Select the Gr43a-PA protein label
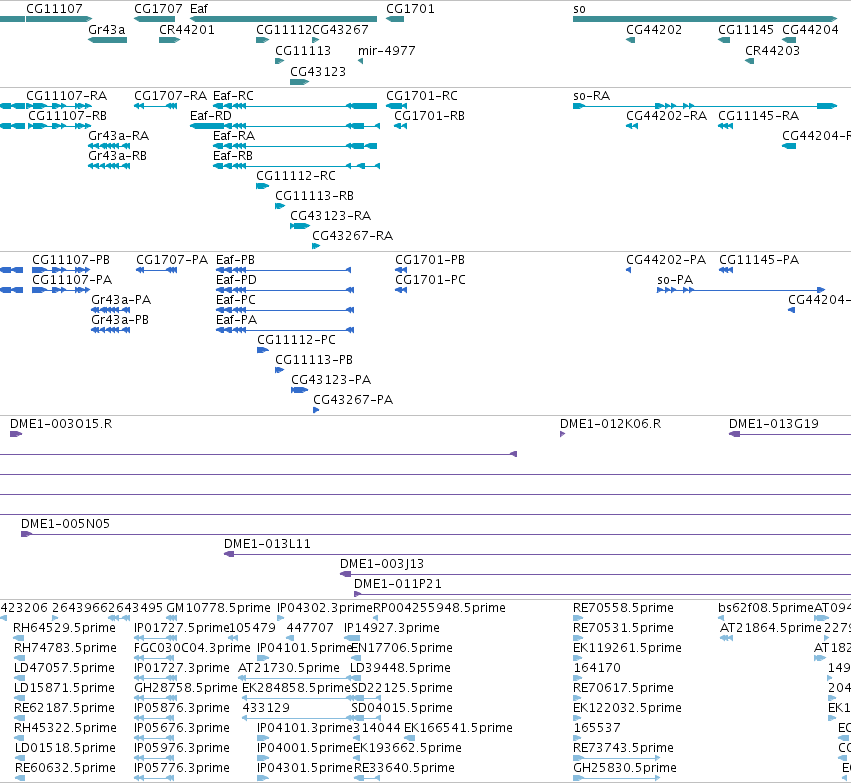Image resolution: width=851 pixels, height=783 pixels. point(121,300)
